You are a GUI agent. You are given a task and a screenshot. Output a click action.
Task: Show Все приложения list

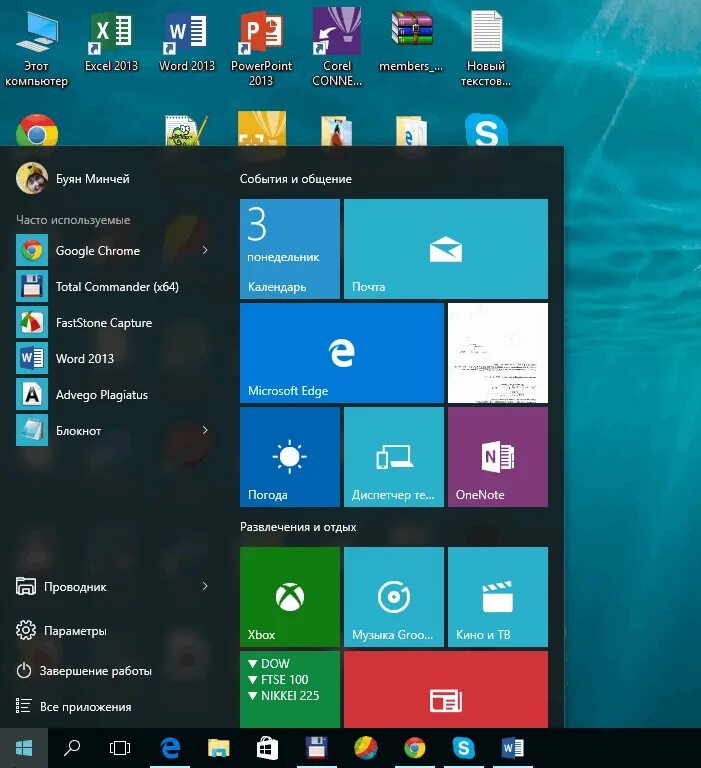[x=73, y=706]
